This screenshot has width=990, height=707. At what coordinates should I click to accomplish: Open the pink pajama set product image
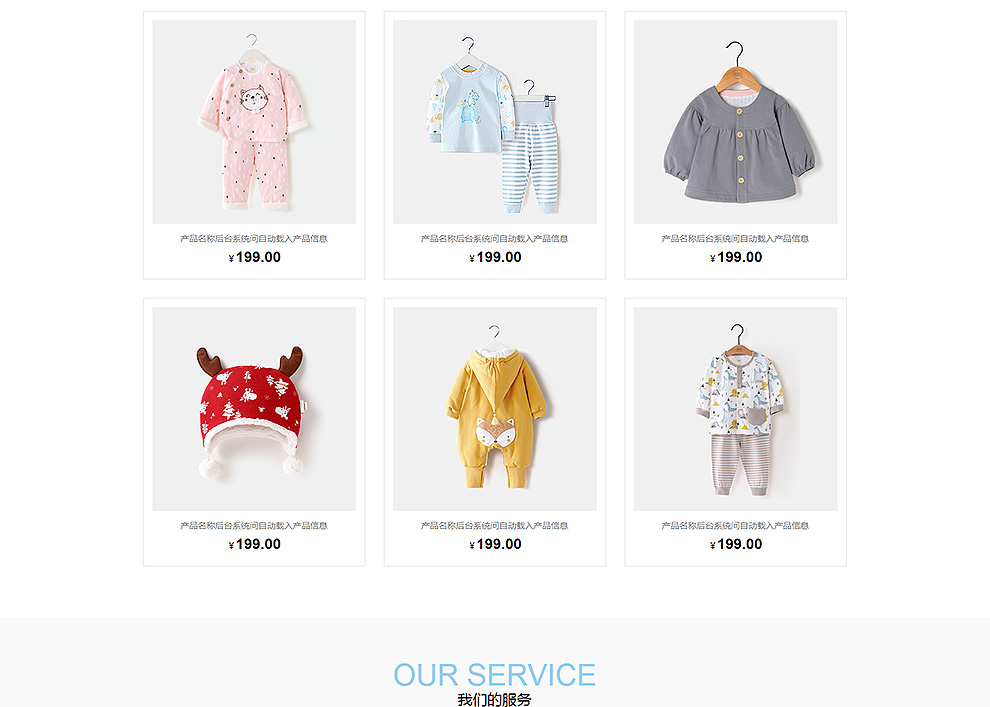(x=254, y=122)
